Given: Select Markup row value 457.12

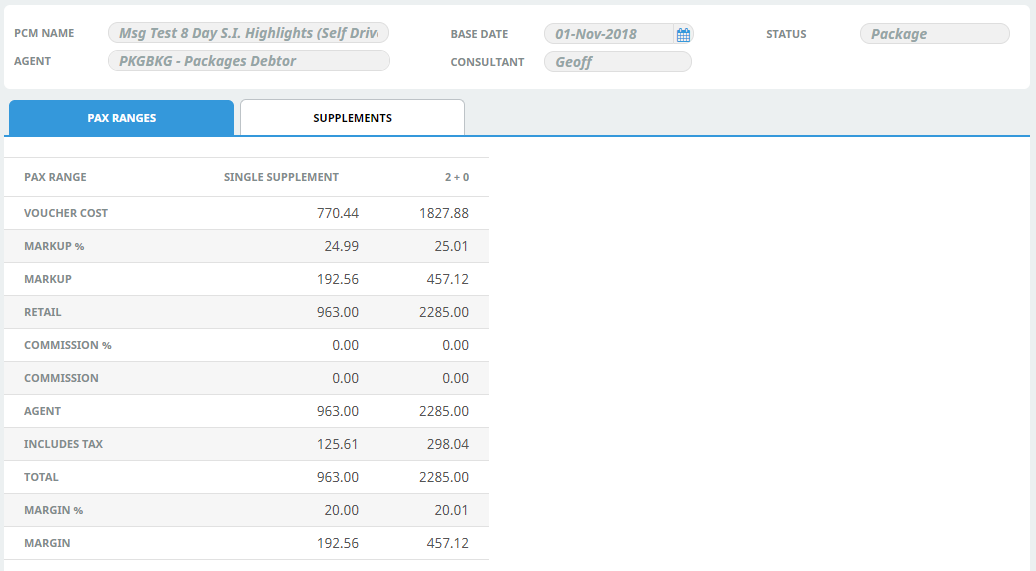Looking at the screenshot, I should click(x=447, y=279).
